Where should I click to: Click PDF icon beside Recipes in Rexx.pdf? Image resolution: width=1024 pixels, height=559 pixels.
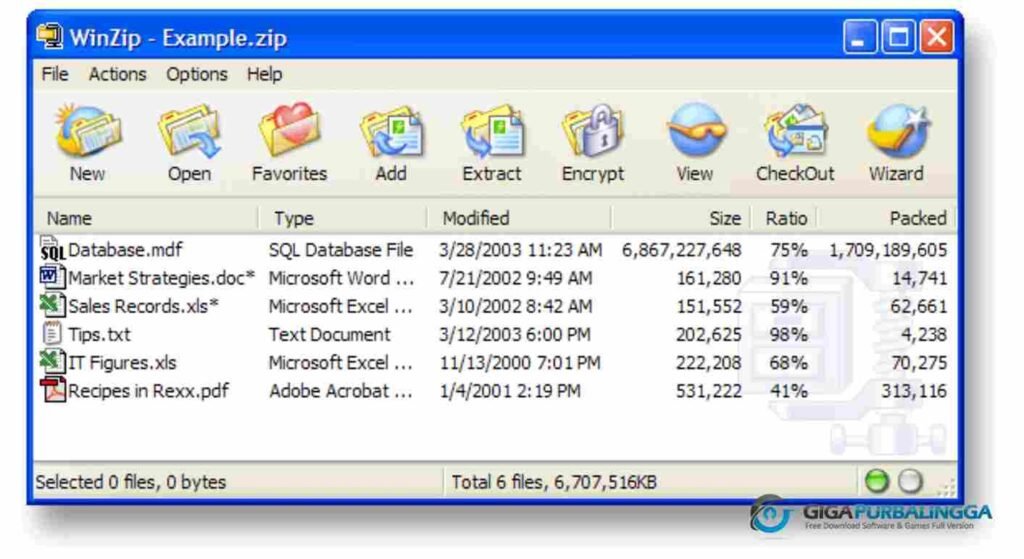click(x=52, y=390)
